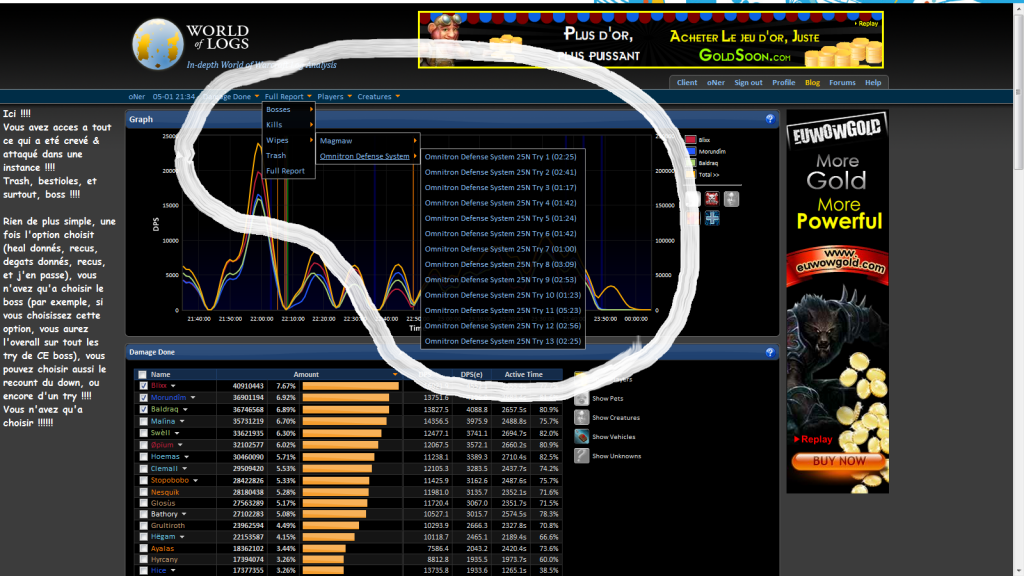This screenshot has width=1024, height=576.
Task: Sort by the Active Time column header
Action: tap(523, 375)
